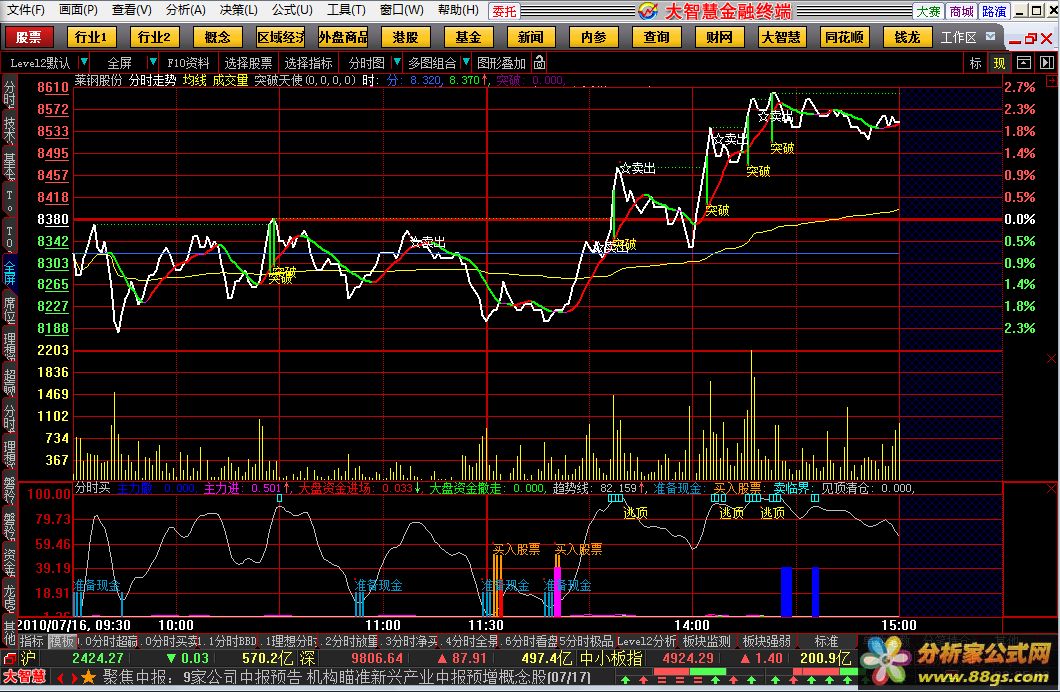This screenshot has width=1060, height=692.
Task: Click the 同花顺 button
Action: pos(844,37)
